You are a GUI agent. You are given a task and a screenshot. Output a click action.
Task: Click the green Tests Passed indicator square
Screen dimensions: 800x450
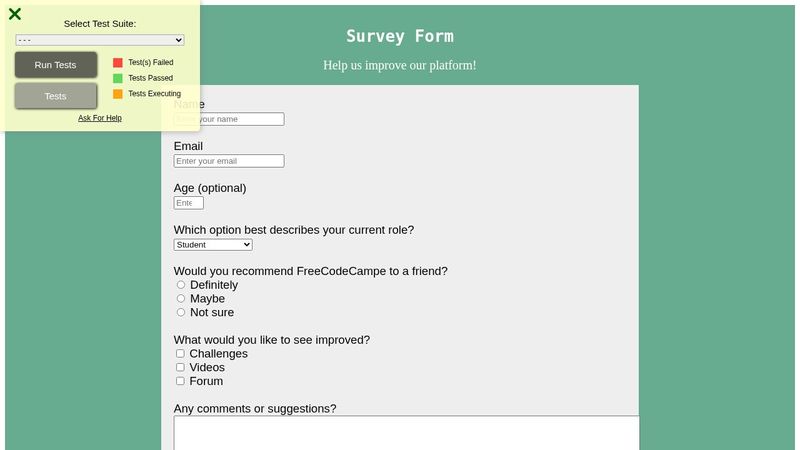tap(118, 78)
